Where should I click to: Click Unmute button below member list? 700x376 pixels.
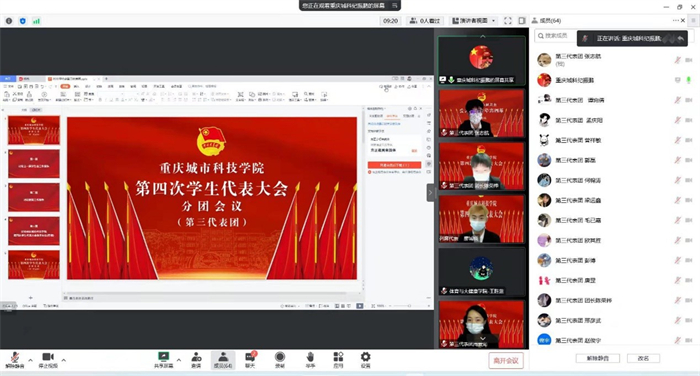point(597,358)
